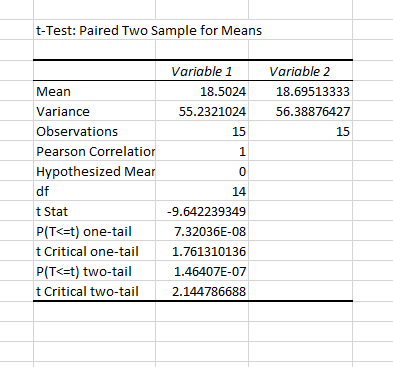The image size is (393, 367).
Task: Select the Hypothesized Mean Difference value 0
Action: tap(202, 171)
